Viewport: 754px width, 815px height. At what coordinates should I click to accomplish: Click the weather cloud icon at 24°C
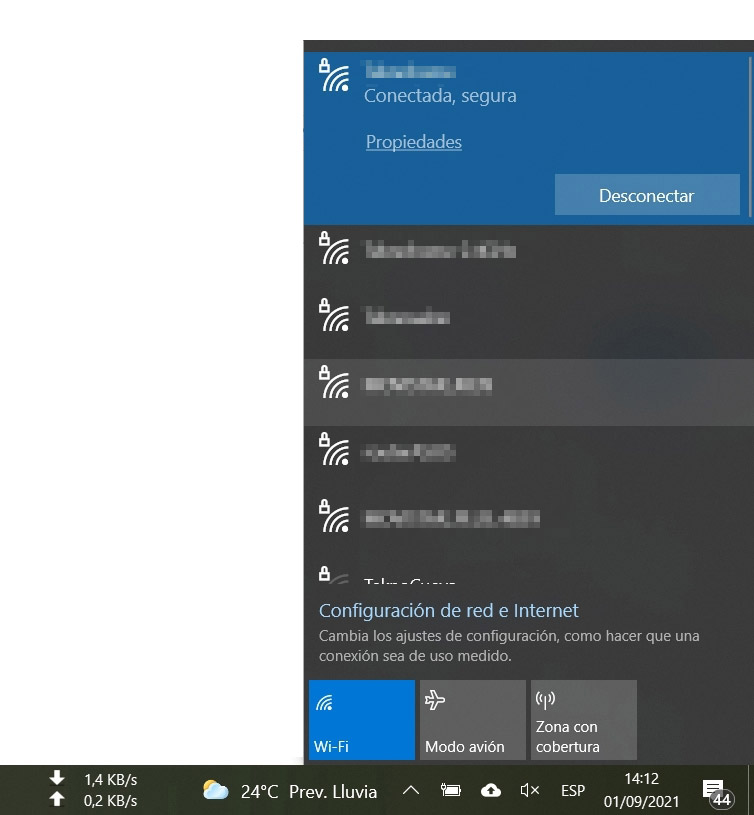tap(215, 791)
